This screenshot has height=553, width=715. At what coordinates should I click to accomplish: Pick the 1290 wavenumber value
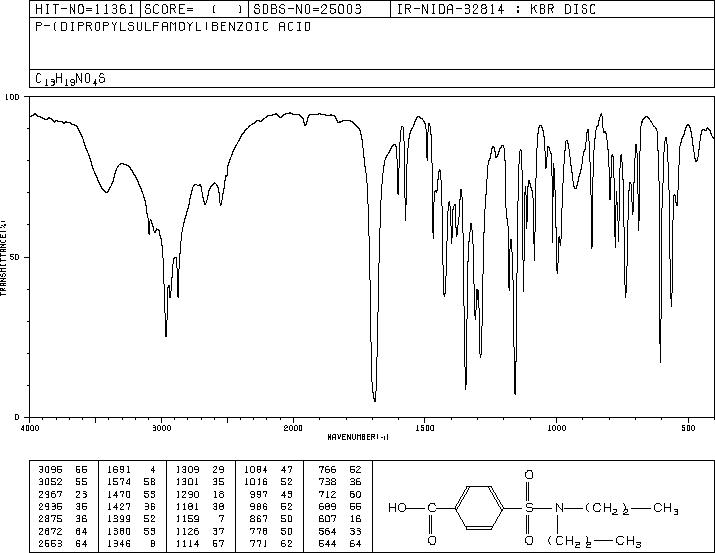point(187,494)
